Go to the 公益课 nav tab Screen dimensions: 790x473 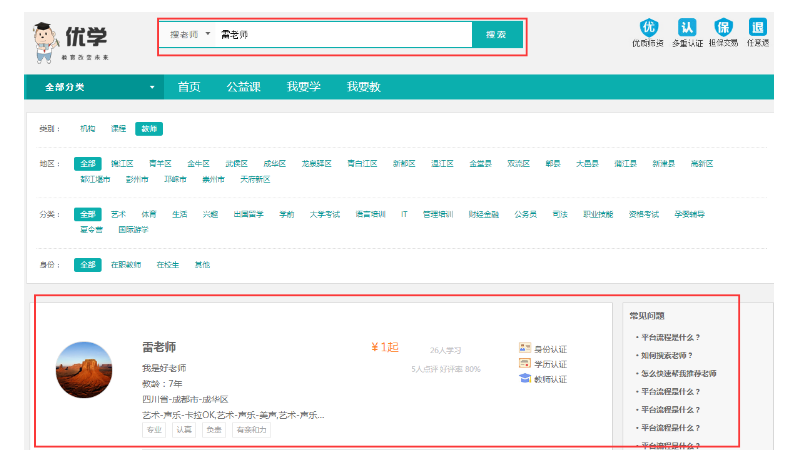coord(243,87)
